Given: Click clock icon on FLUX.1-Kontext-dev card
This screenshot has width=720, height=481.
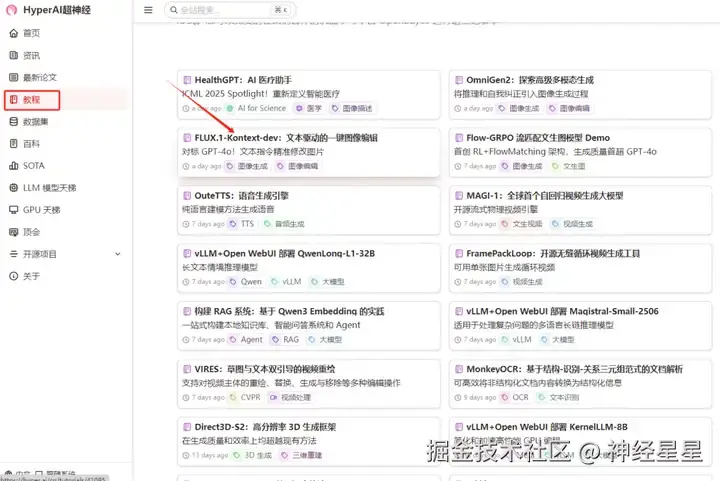Looking at the screenshot, I should 186,166.
